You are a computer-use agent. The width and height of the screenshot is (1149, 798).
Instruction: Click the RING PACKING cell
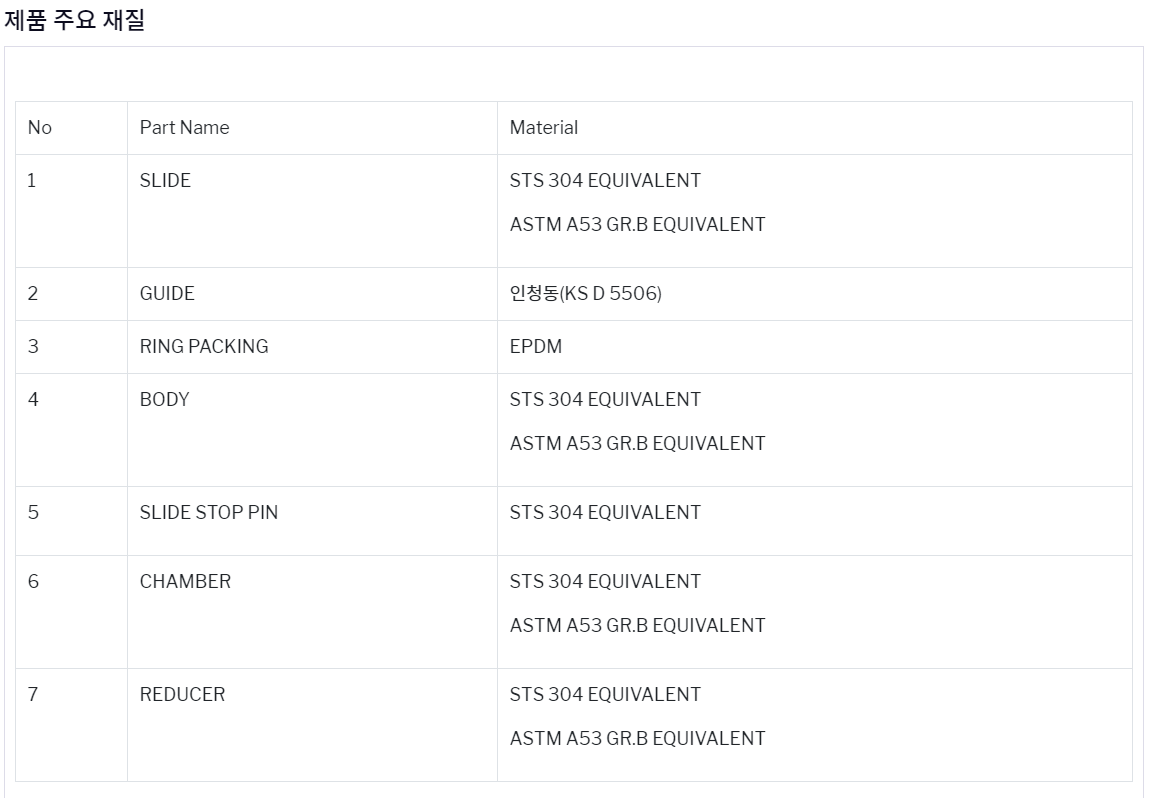[312, 347]
